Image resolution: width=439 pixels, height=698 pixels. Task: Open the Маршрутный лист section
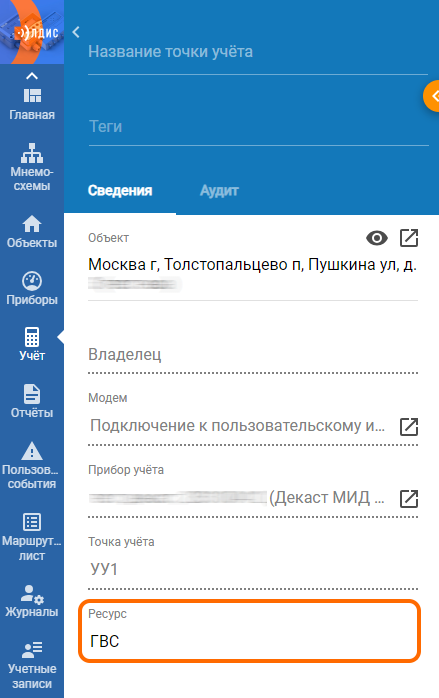pos(32,537)
